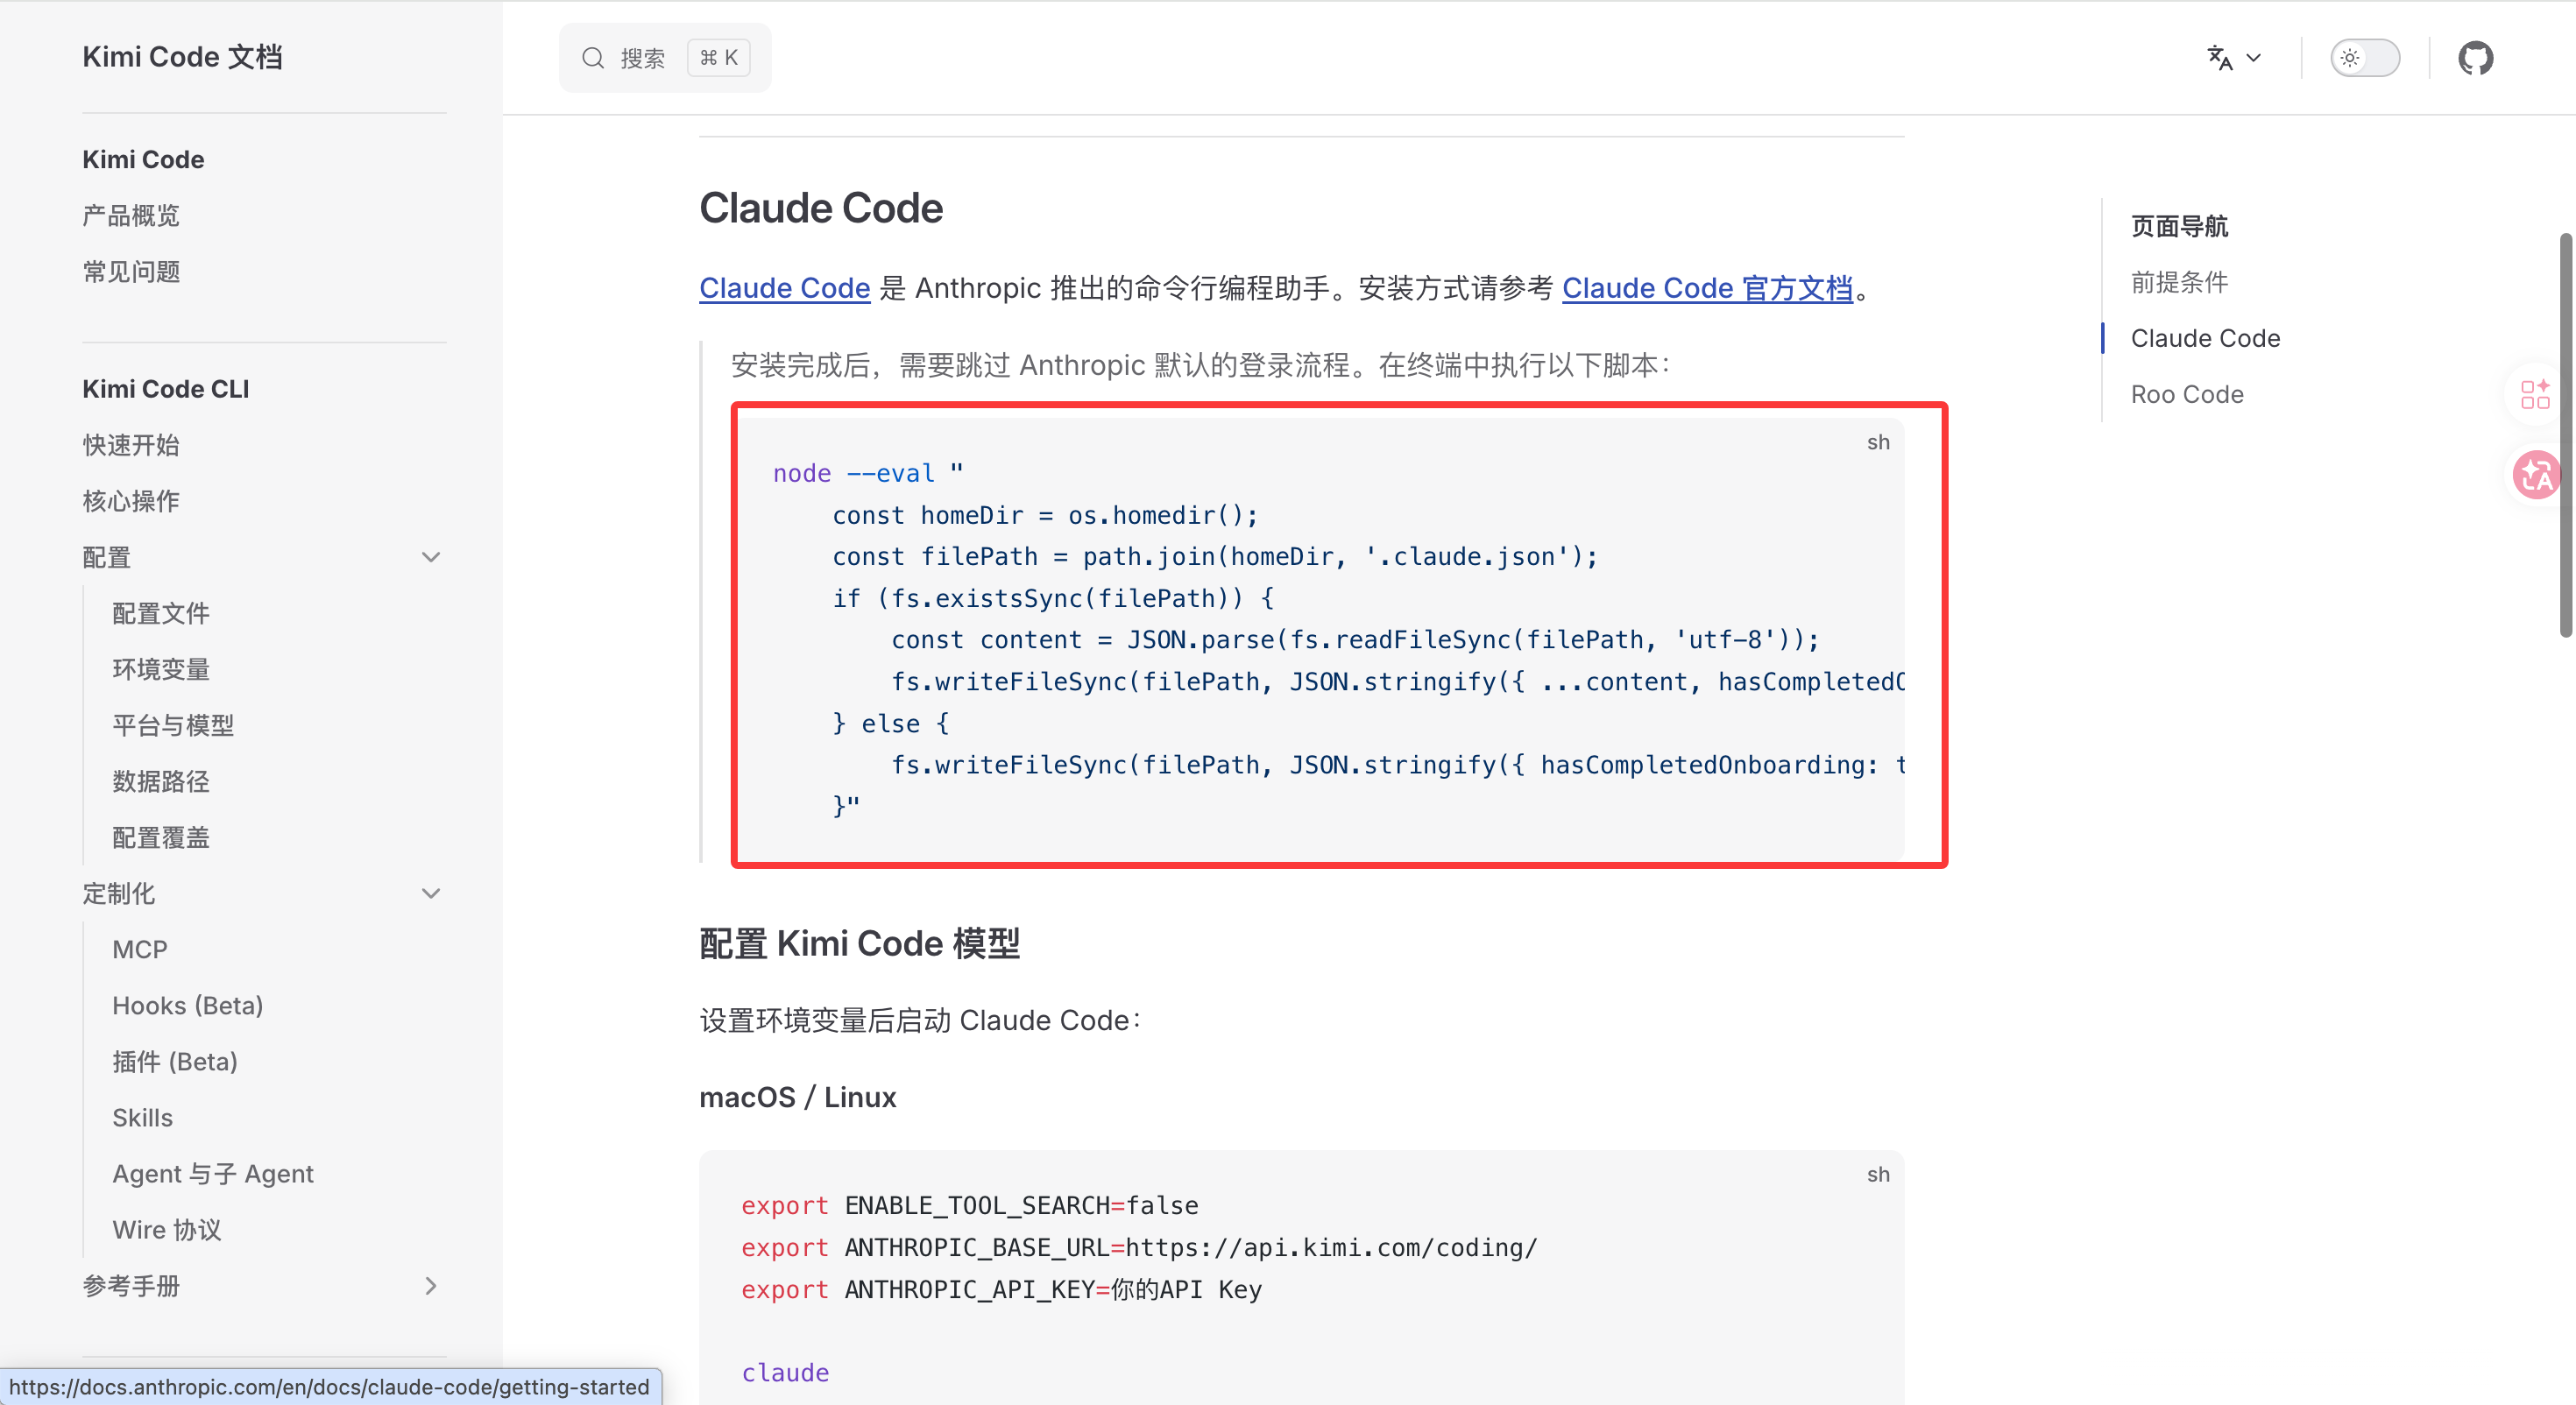
Task: Click the Claude Code hyperlink in paragraph
Action: click(784, 288)
